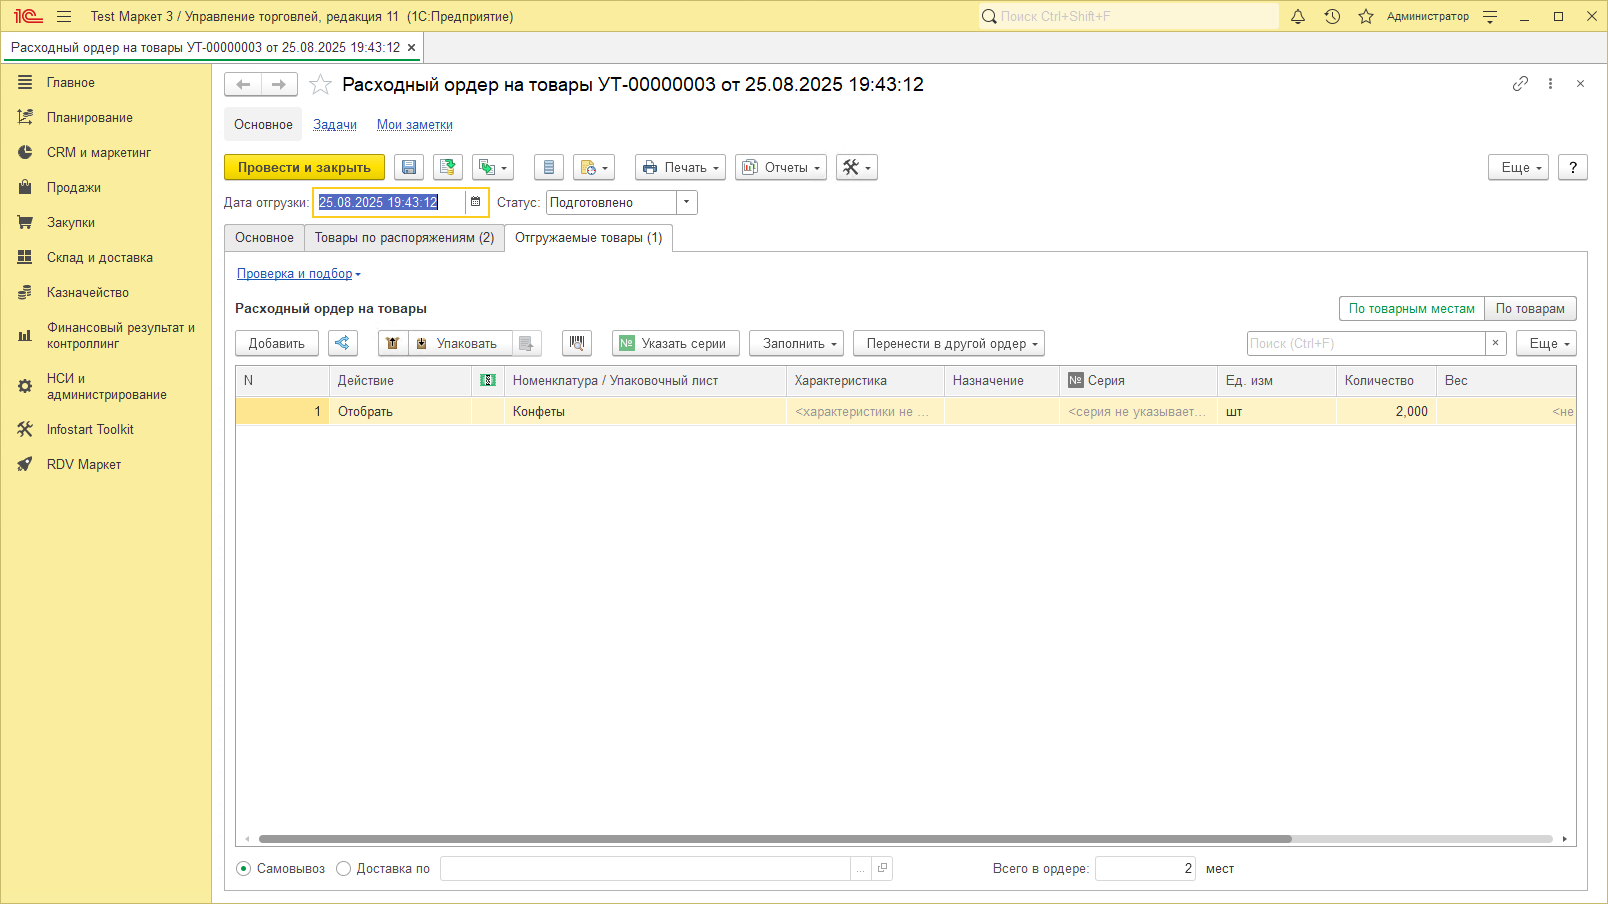Open the create-based-on icon dropdown
Viewport: 1608px width, 904px height.
click(493, 167)
